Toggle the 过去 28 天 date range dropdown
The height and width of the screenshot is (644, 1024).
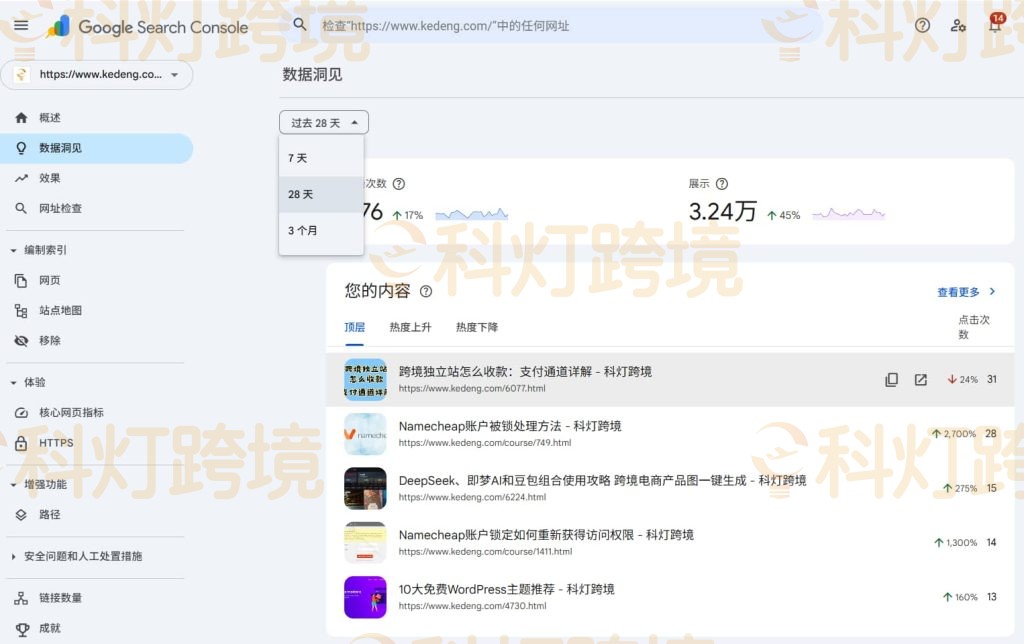tap(324, 123)
